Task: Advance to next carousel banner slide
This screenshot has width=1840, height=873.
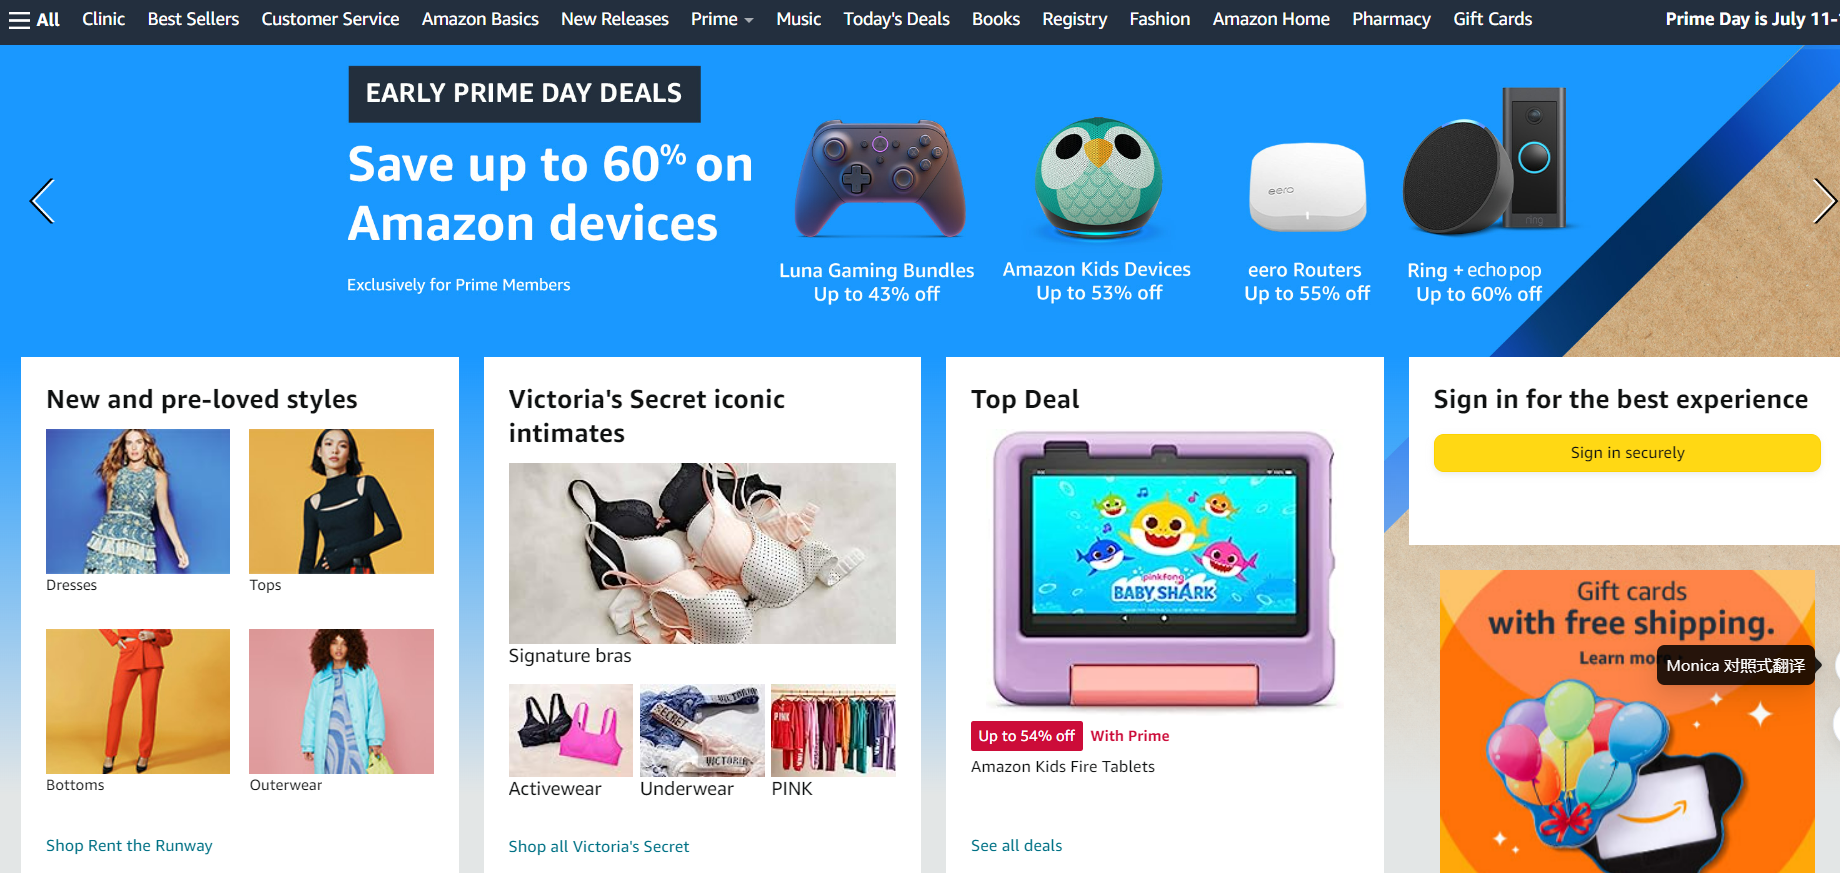Action: 1824,201
